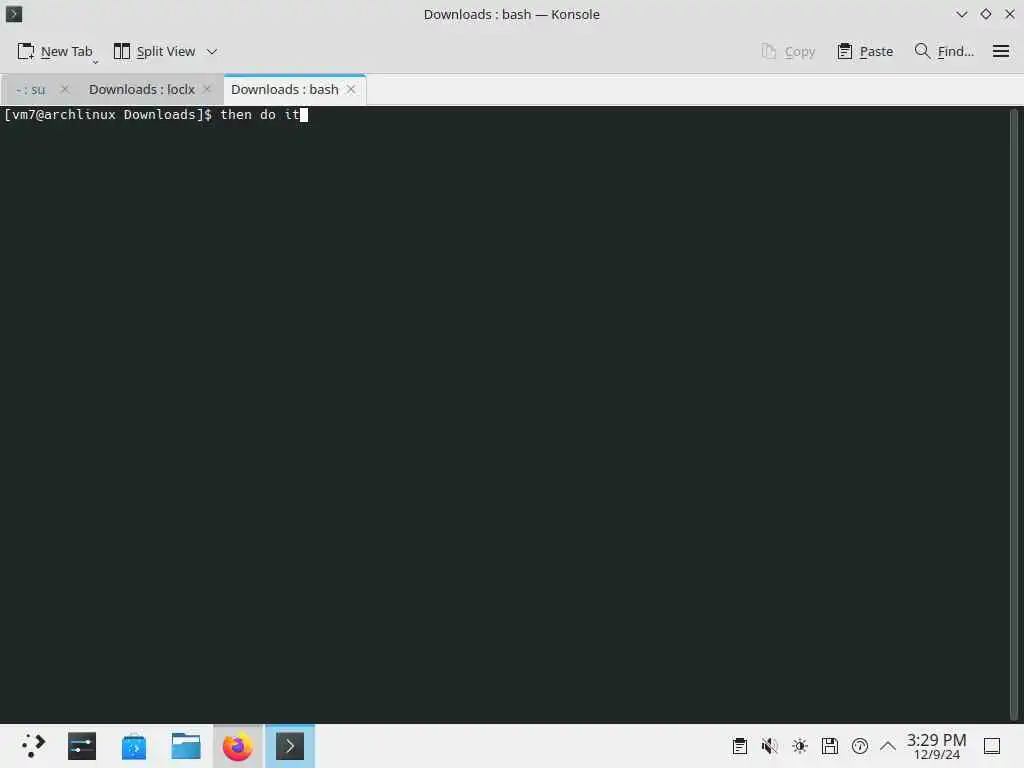The width and height of the screenshot is (1024, 768).
Task: Open the Find search tool
Action: click(x=944, y=52)
